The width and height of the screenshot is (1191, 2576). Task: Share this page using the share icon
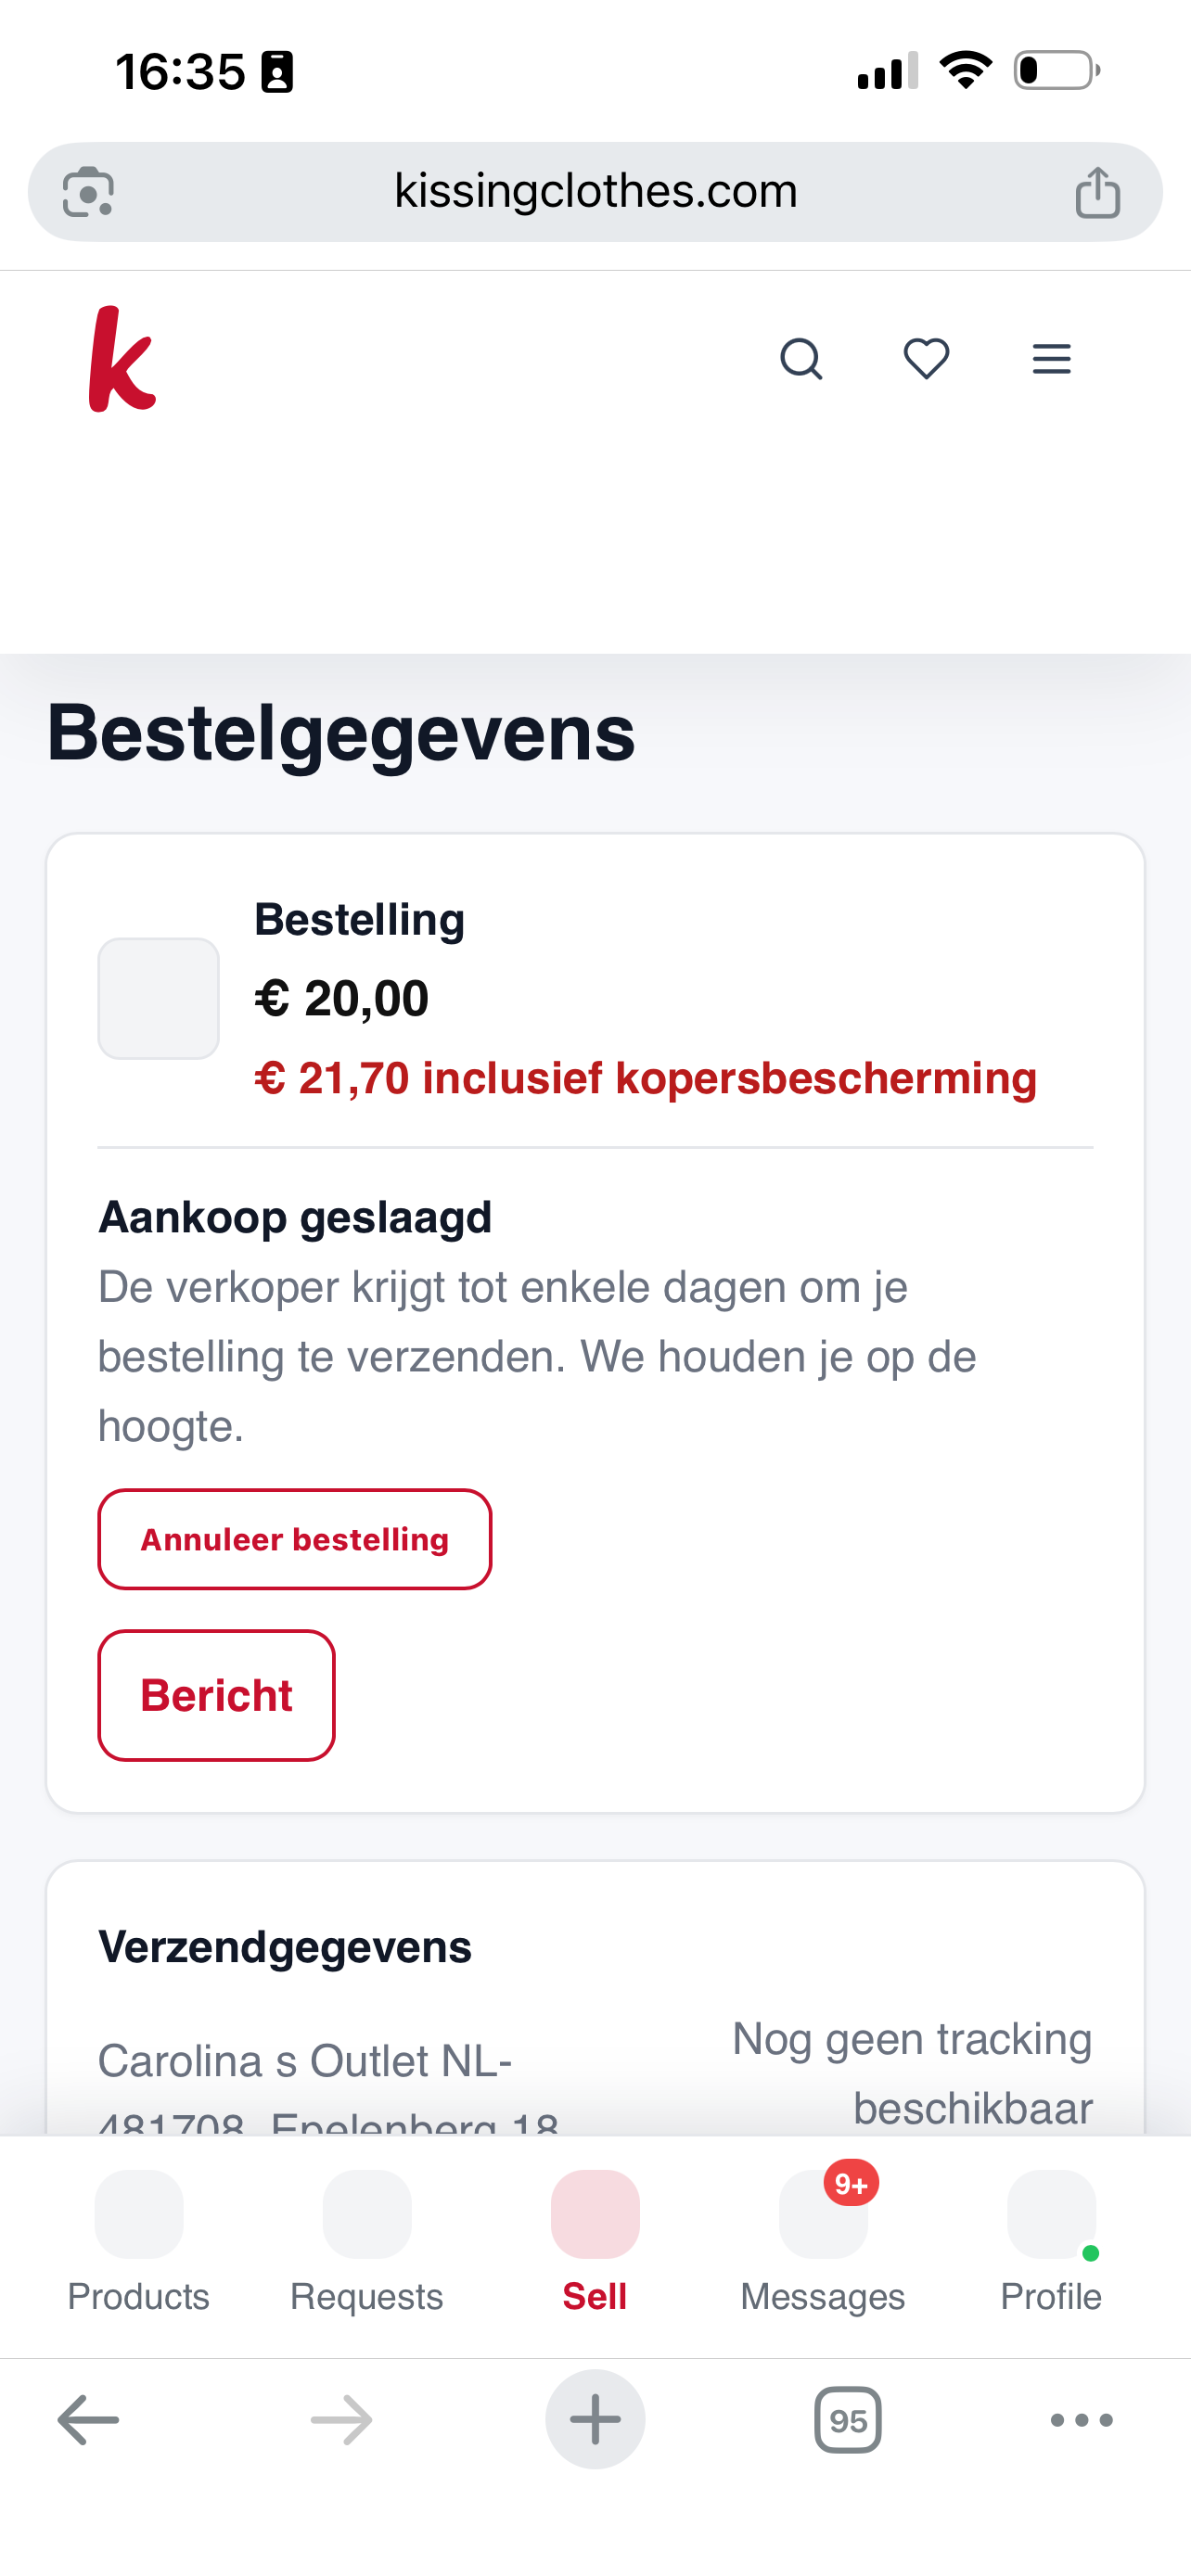(1098, 191)
